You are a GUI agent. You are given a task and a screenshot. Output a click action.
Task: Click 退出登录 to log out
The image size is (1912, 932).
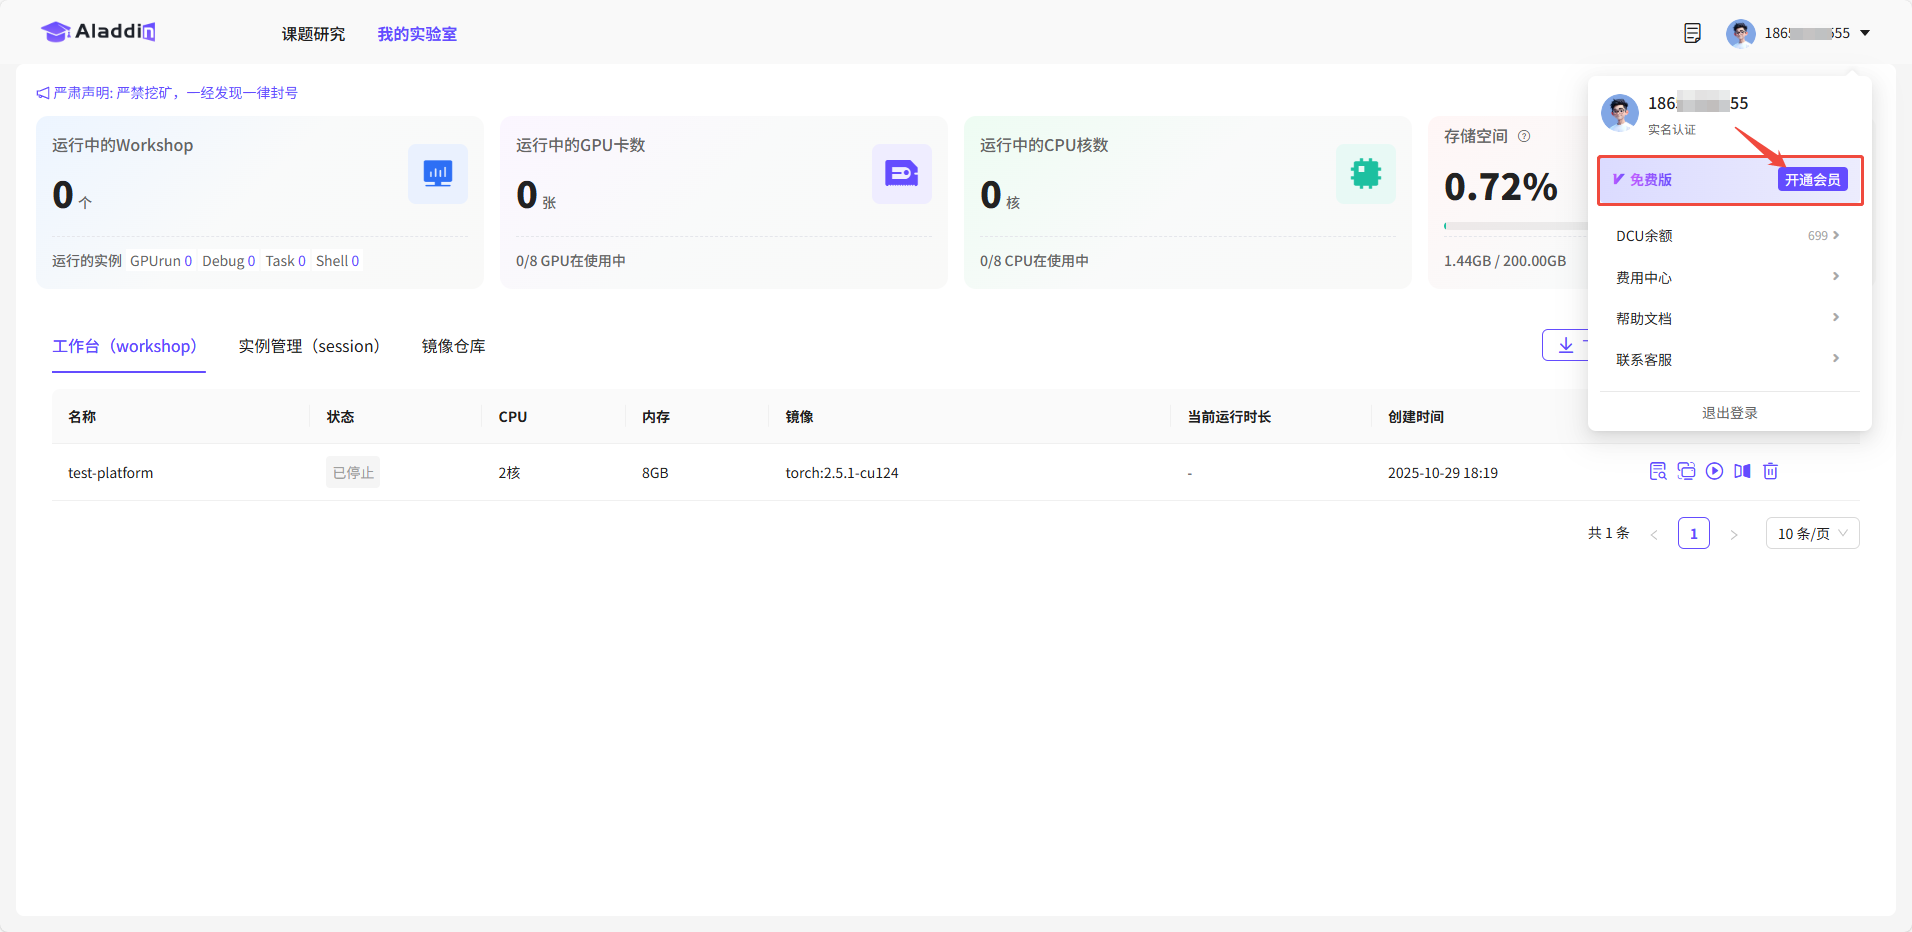coord(1729,413)
